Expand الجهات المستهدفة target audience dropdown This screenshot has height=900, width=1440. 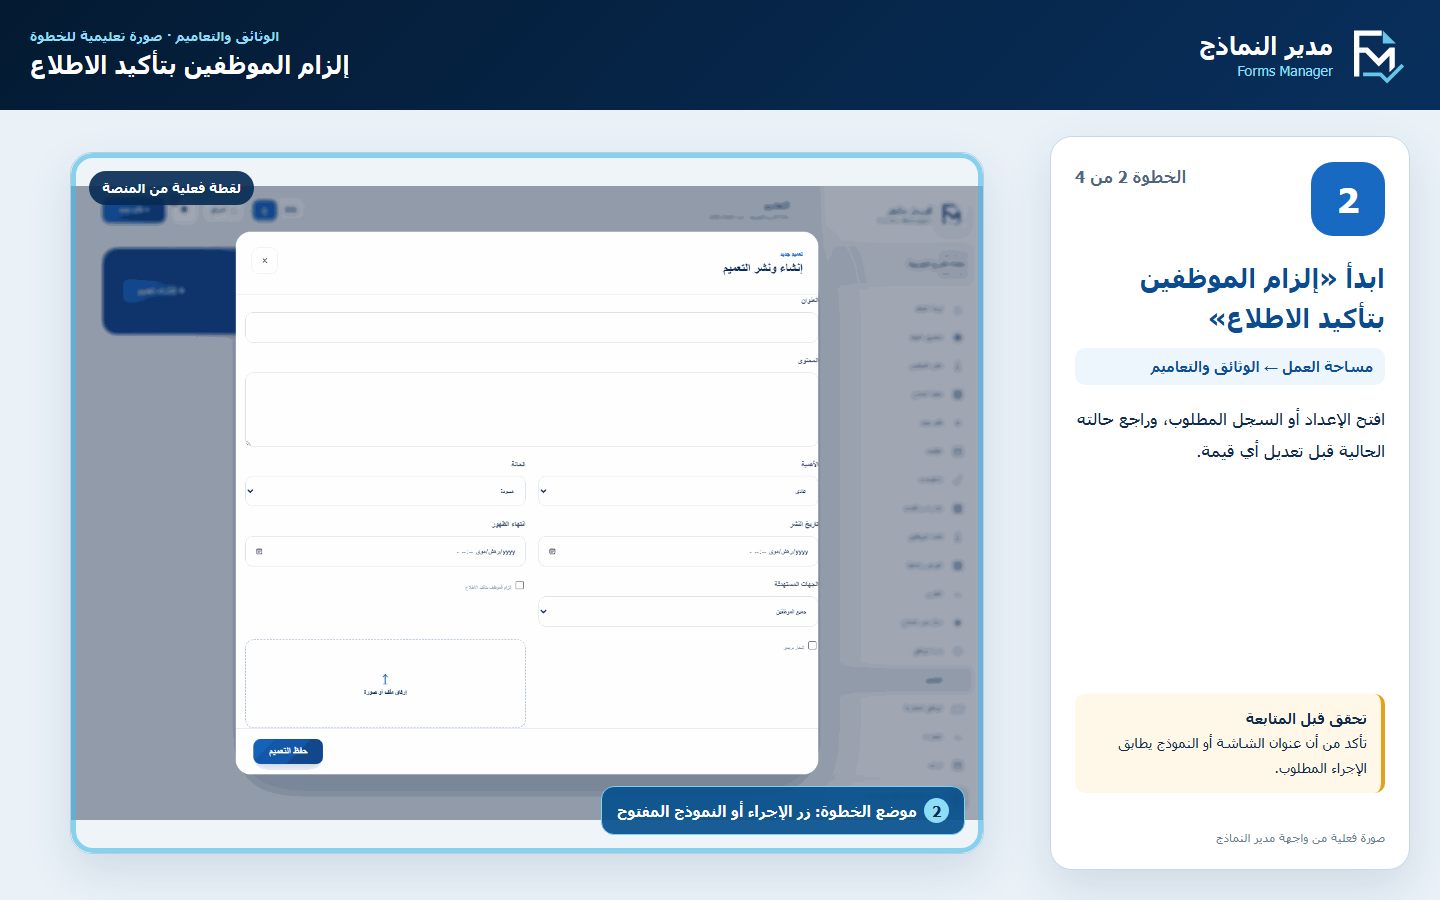678,611
